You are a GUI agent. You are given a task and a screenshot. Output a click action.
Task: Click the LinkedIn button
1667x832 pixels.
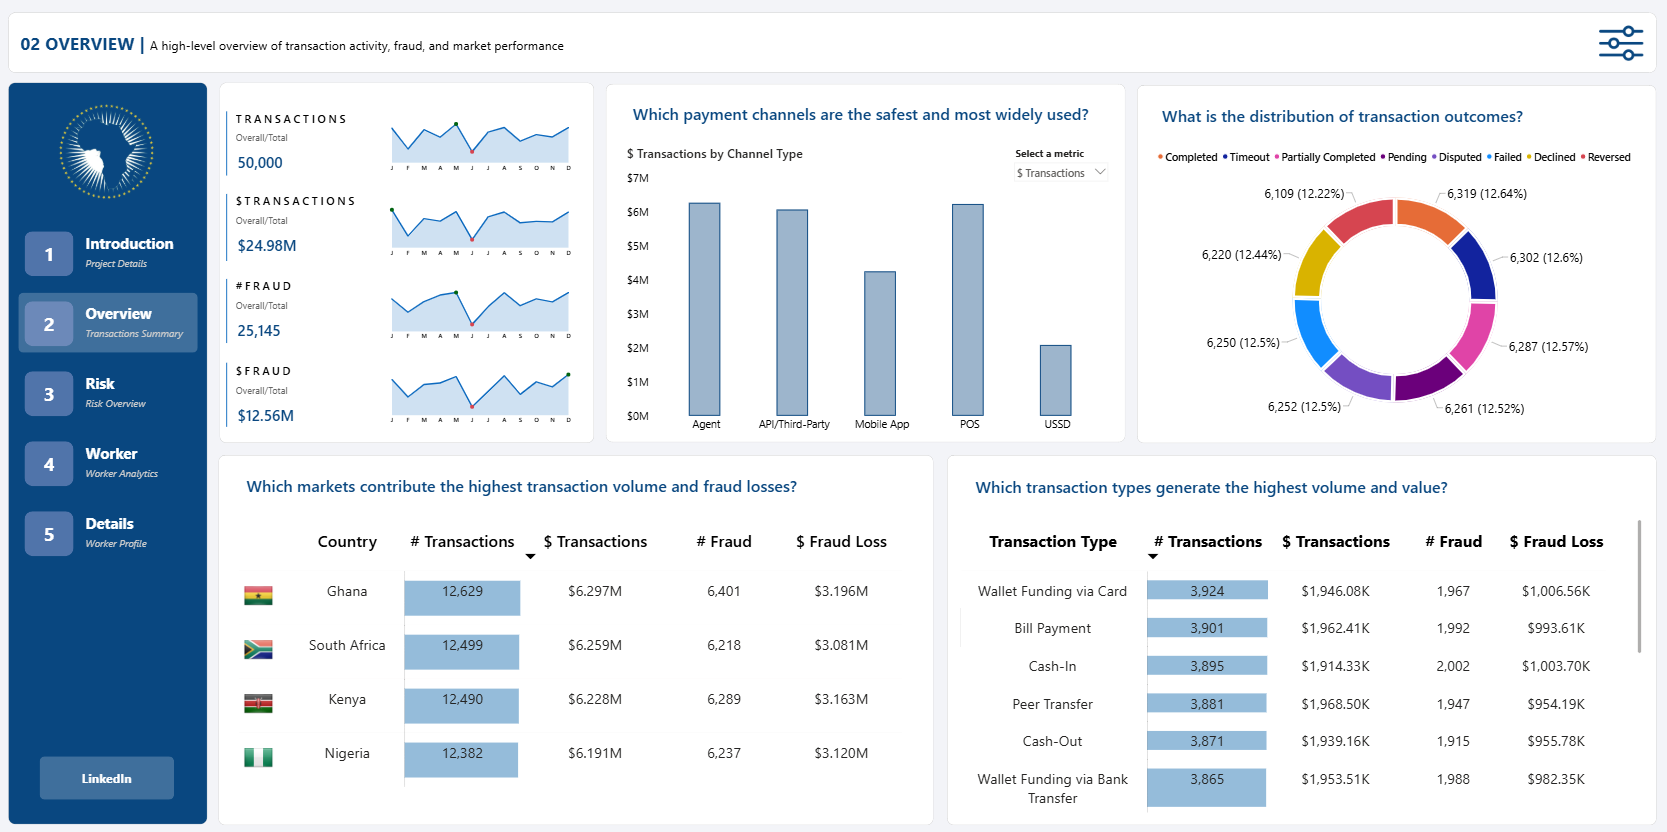(107, 778)
